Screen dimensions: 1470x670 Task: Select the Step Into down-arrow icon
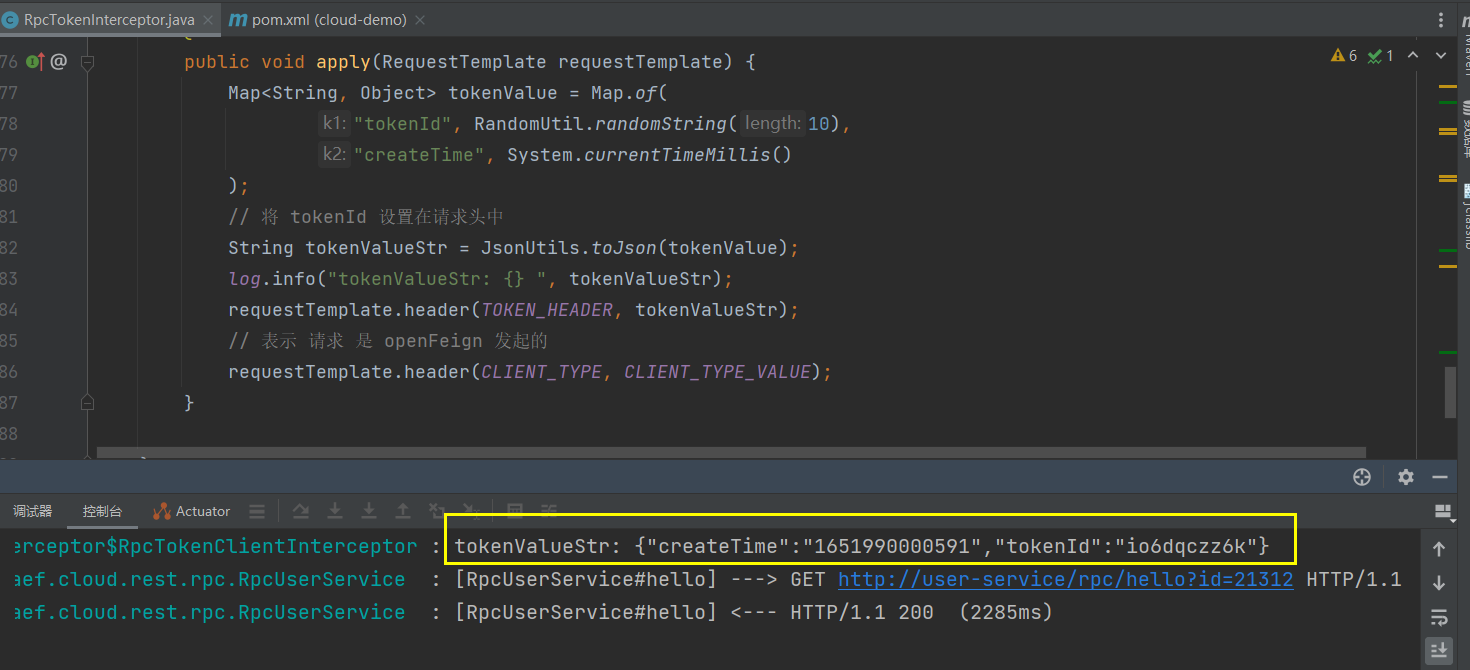tap(335, 510)
